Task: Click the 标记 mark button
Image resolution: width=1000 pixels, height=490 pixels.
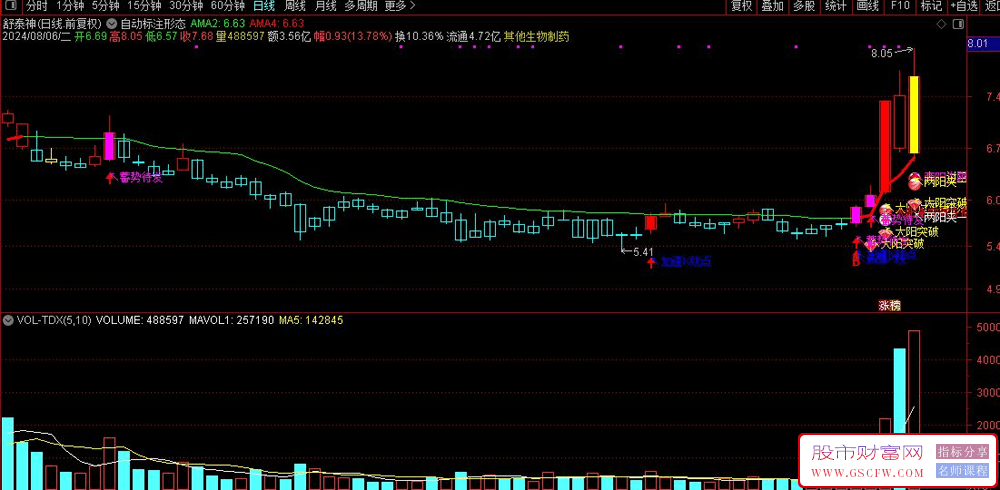Action: click(931, 6)
